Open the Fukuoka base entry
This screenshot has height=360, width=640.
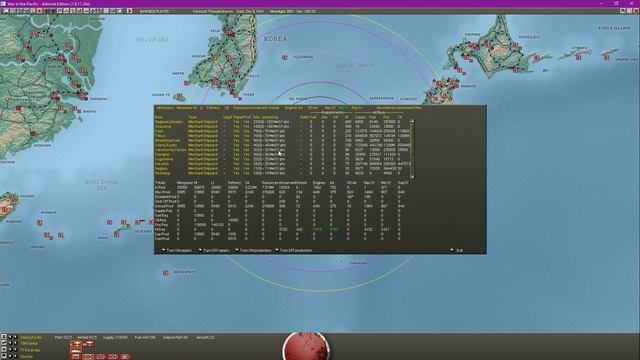point(162,164)
